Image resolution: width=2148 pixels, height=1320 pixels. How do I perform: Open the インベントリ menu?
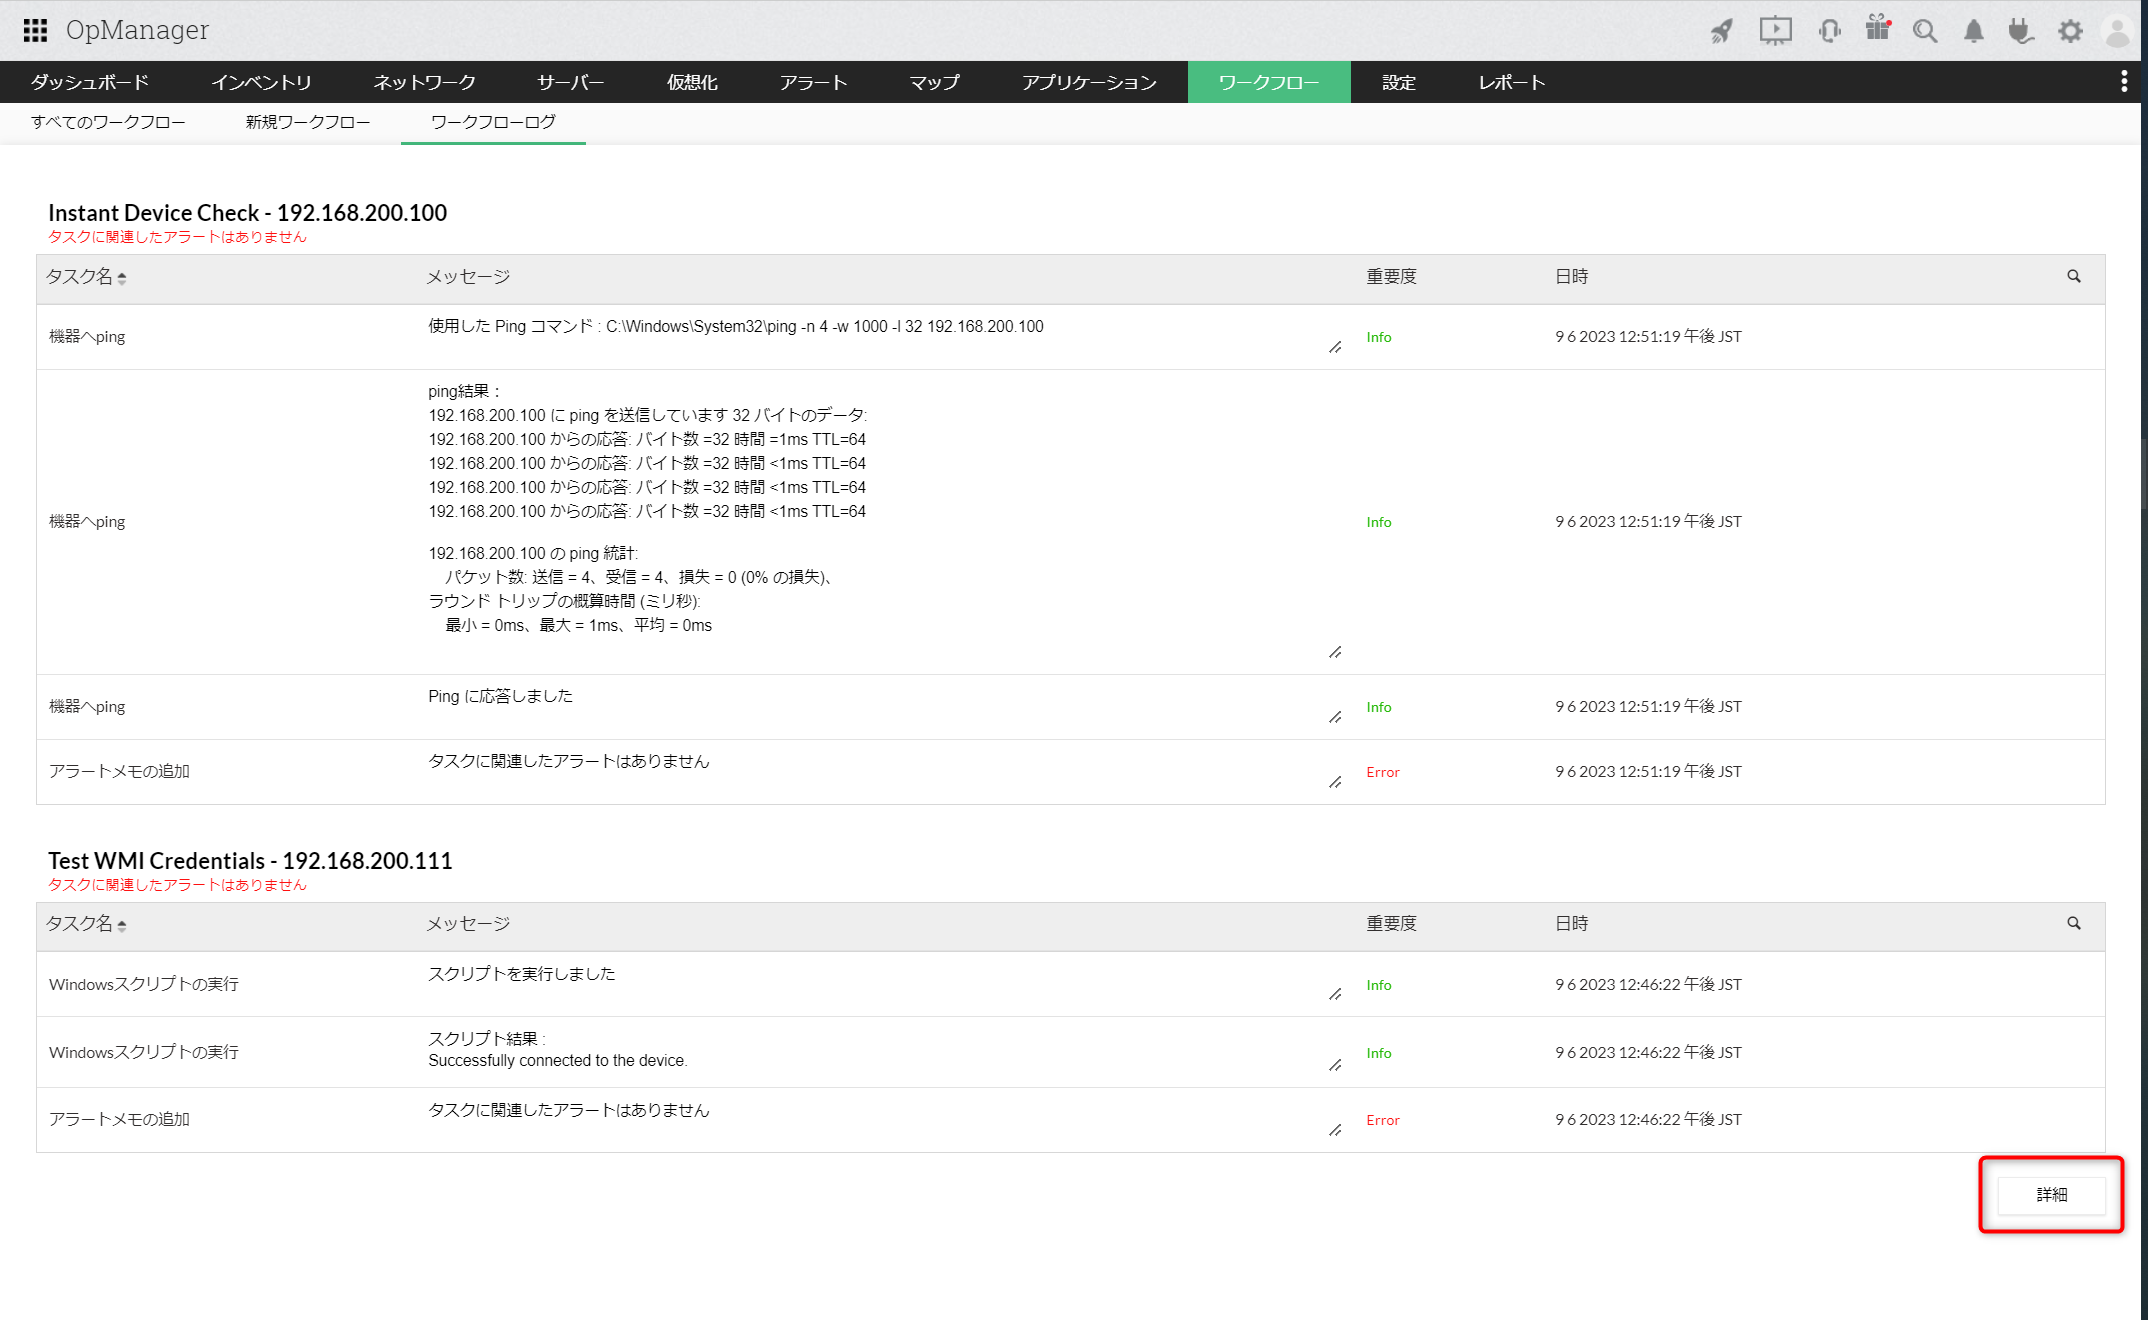click(261, 82)
